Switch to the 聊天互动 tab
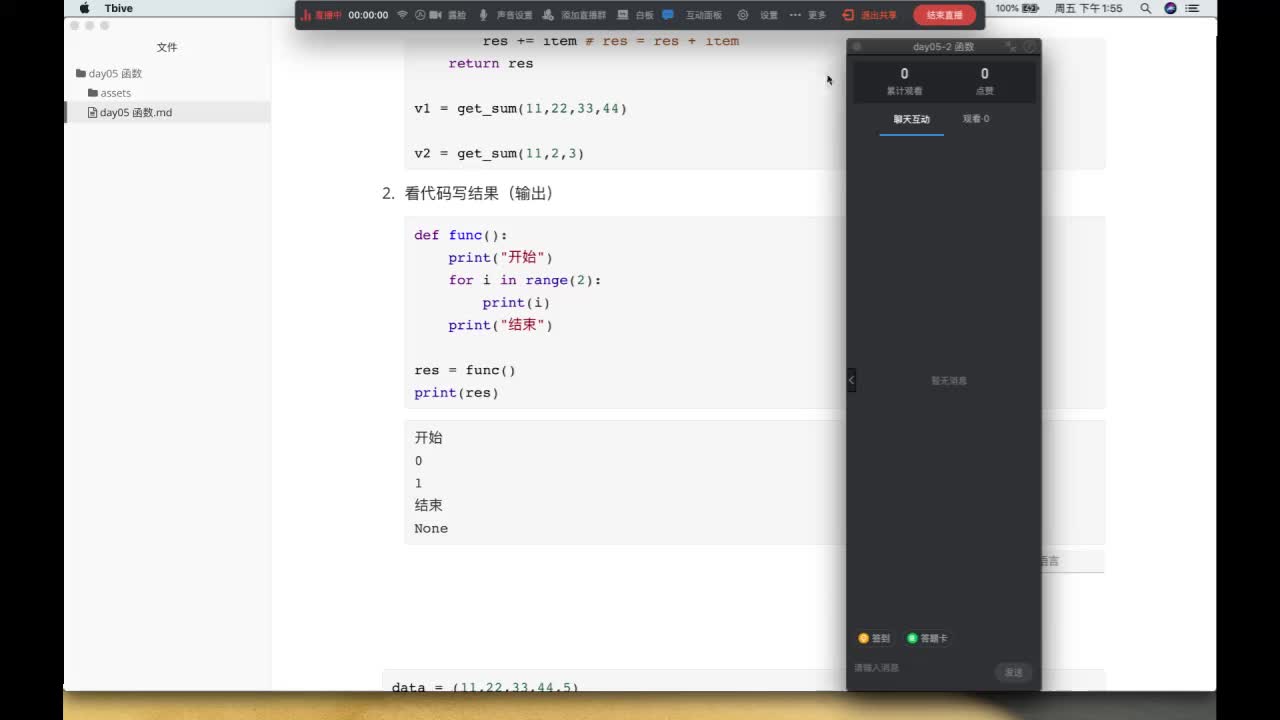 click(x=911, y=119)
